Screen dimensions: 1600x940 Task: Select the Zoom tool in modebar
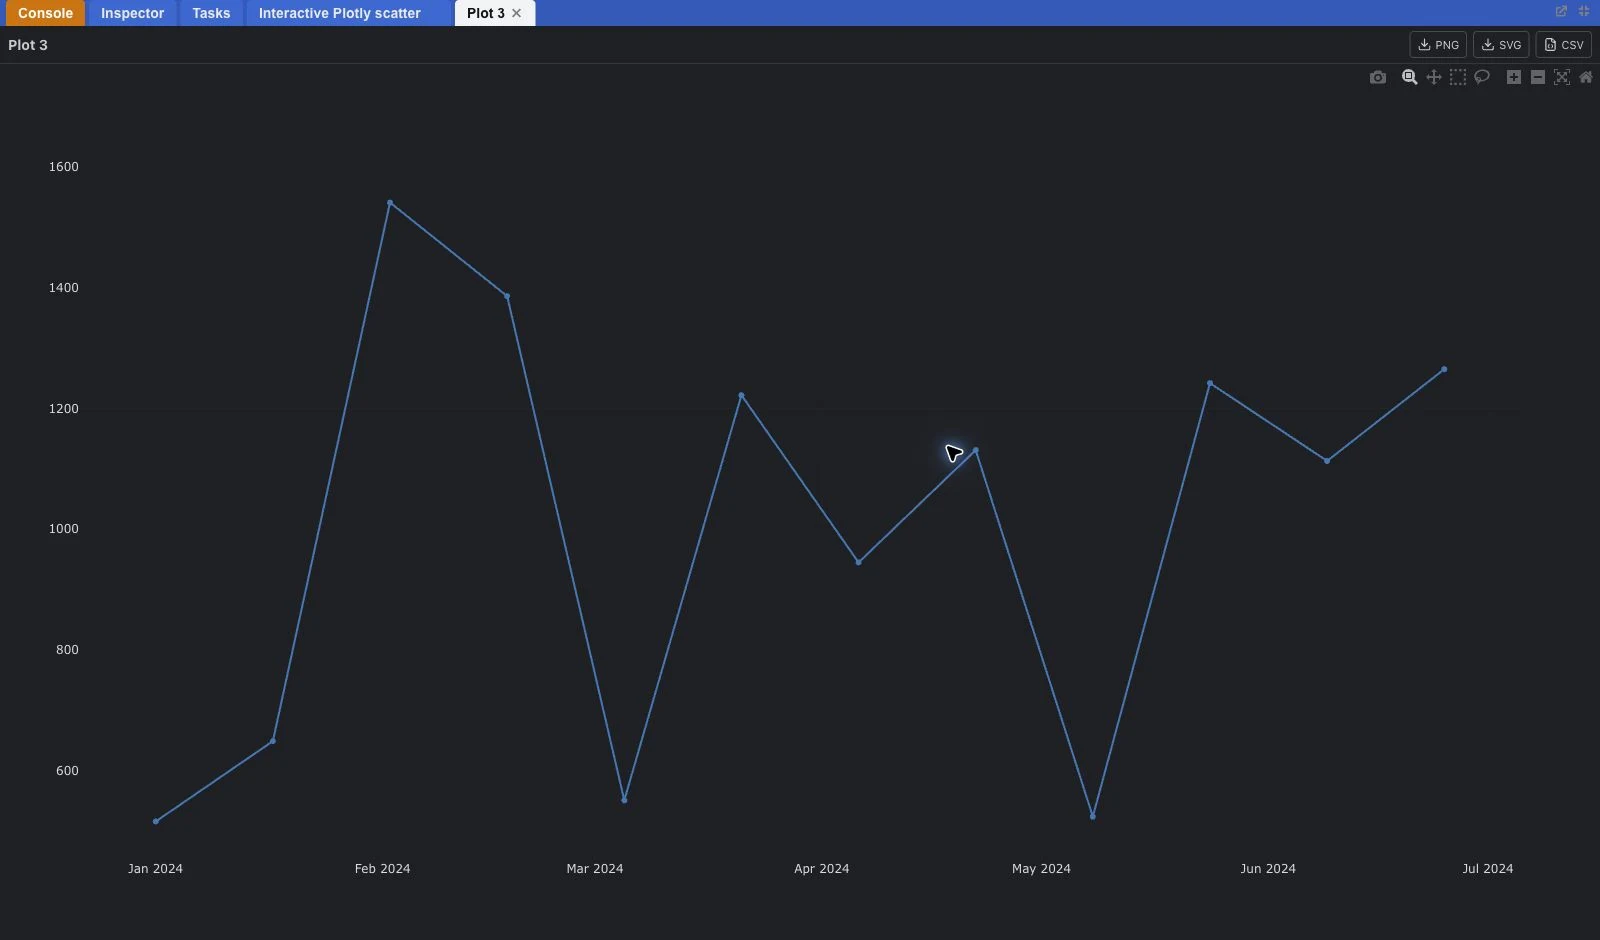1409,77
